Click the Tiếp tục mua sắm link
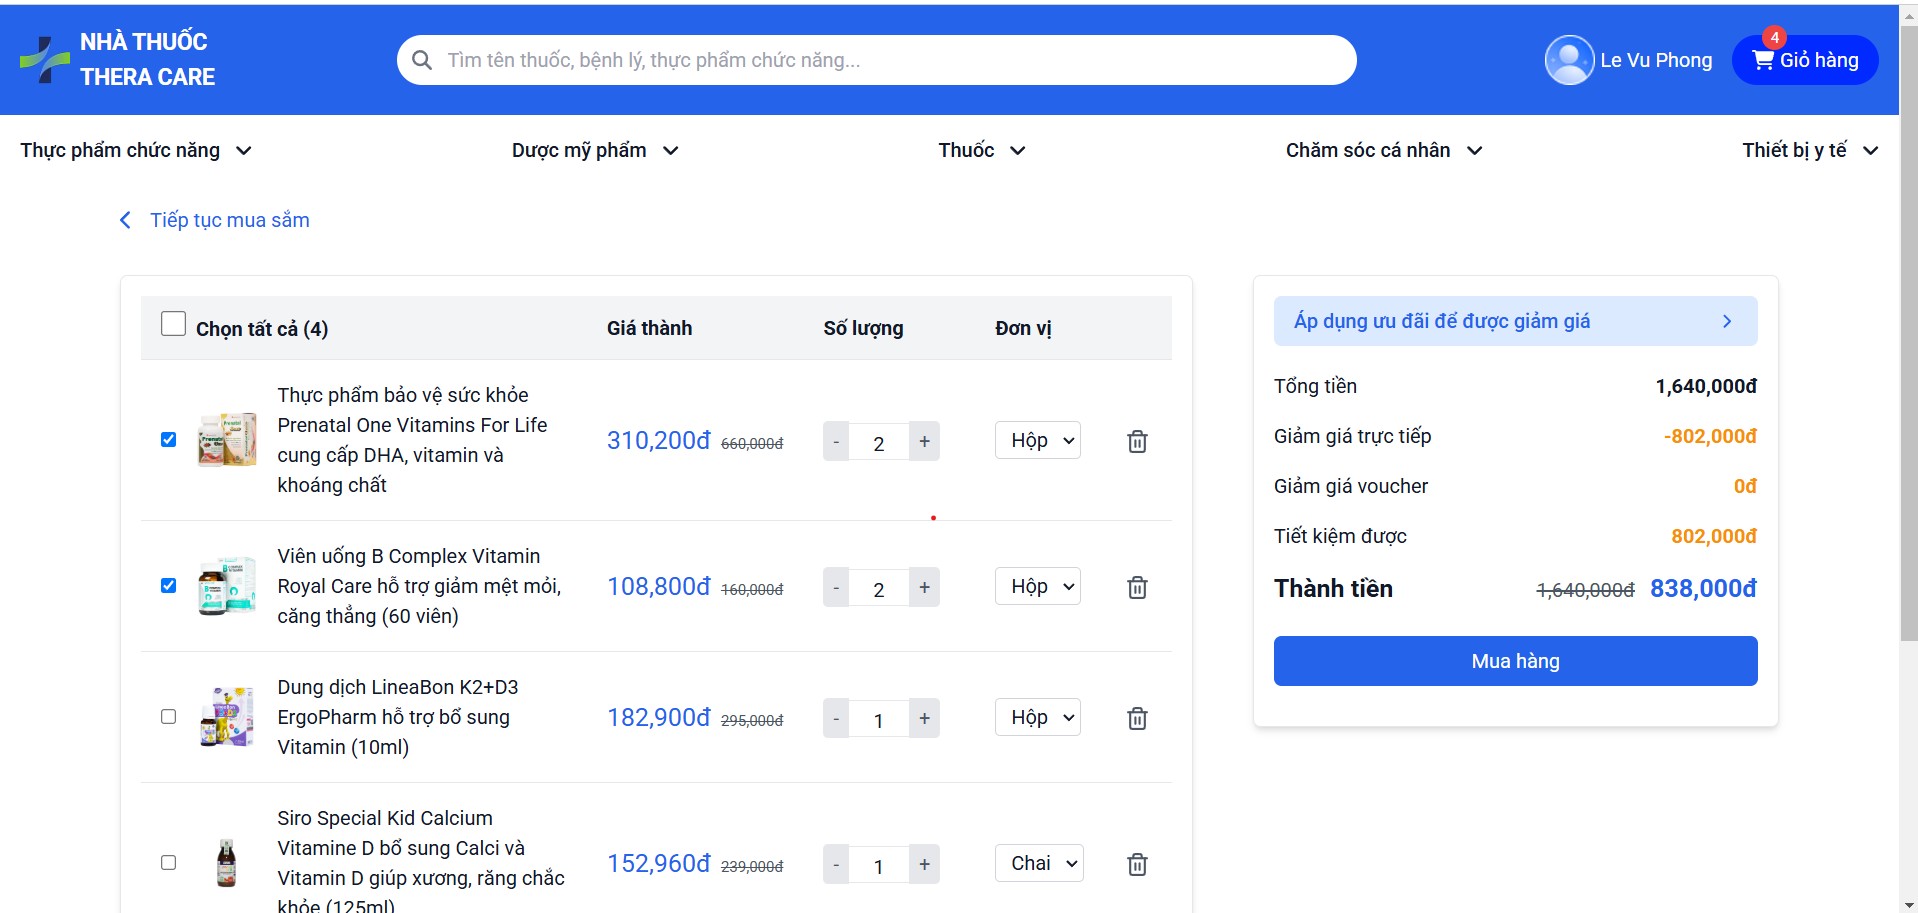The height and width of the screenshot is (913, 1918). click(230, 220)
